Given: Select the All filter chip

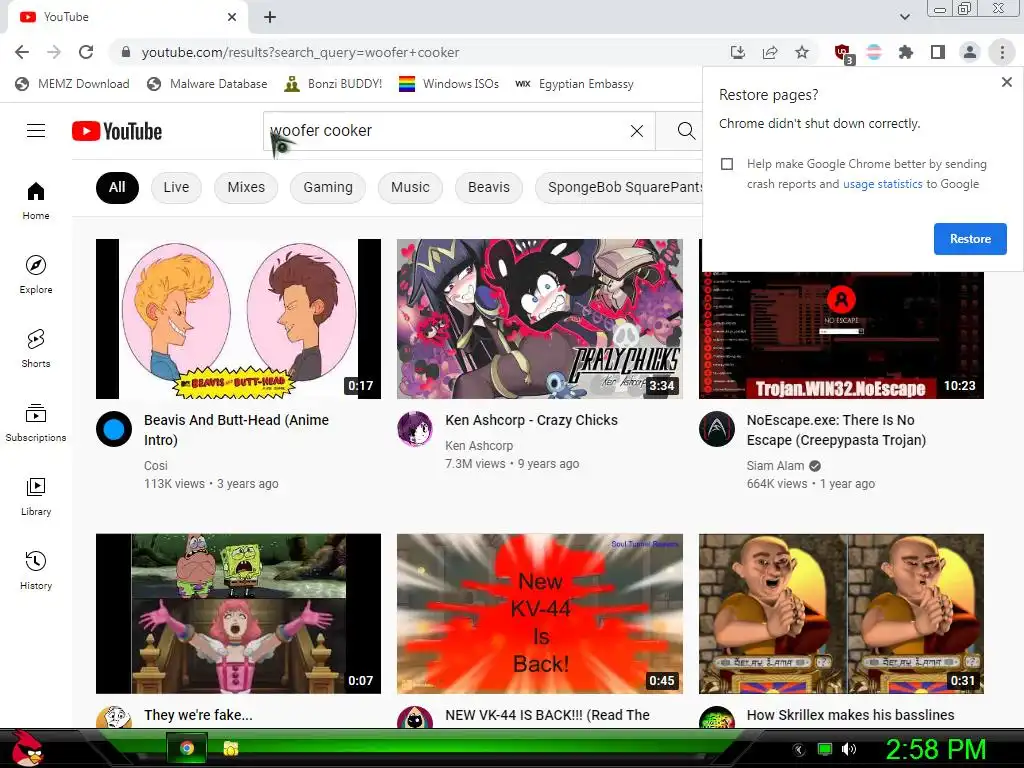Looking at the screenshot, I should point(117,187).
